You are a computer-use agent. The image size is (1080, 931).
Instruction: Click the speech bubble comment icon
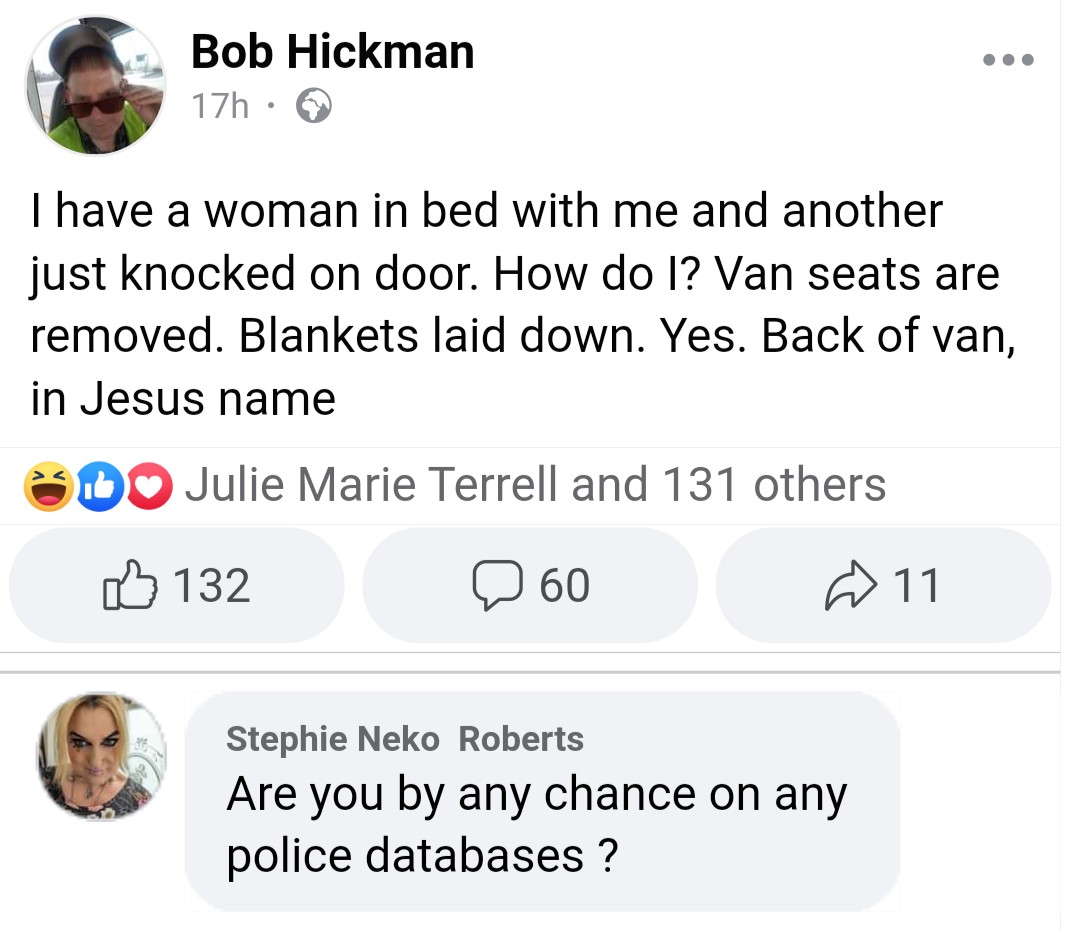[x=492, y=586]
